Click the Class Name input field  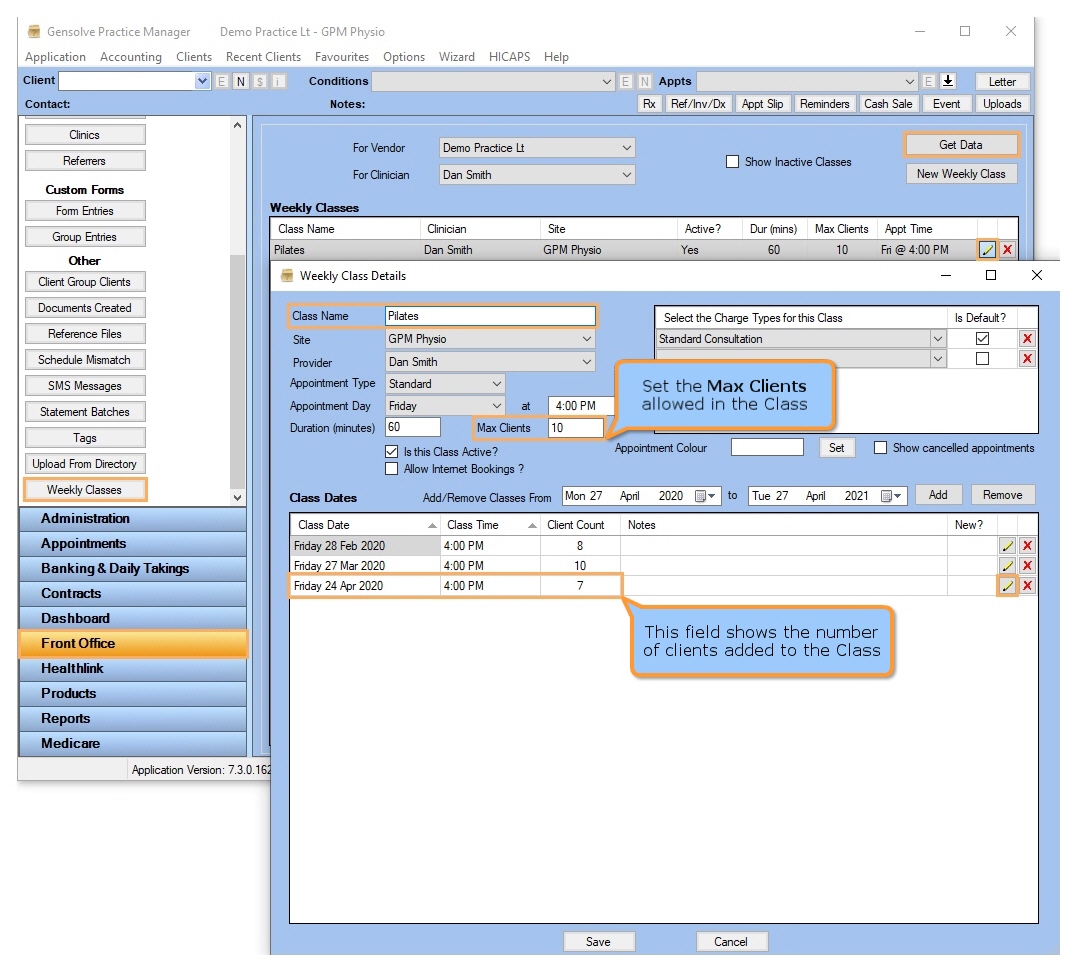[490, 316]
